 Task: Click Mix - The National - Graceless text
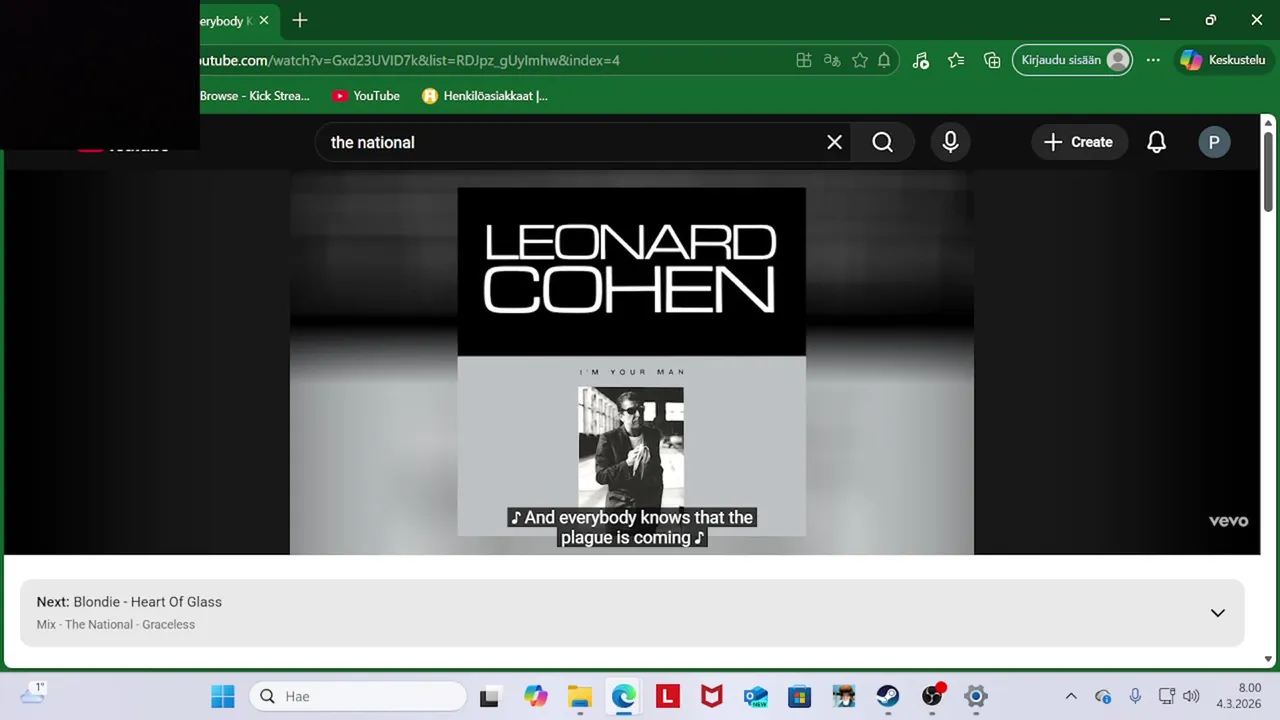(x=116, y=625)
